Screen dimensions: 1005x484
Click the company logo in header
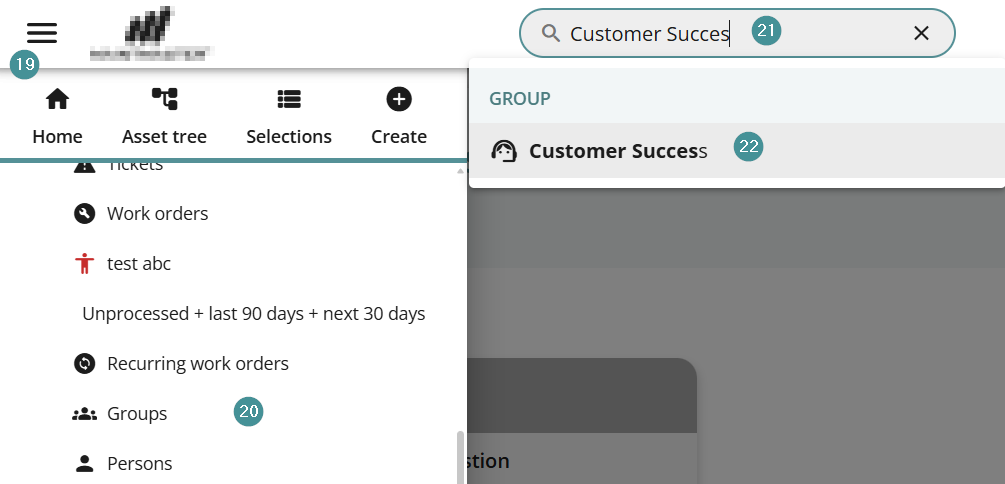coord(152,33)
